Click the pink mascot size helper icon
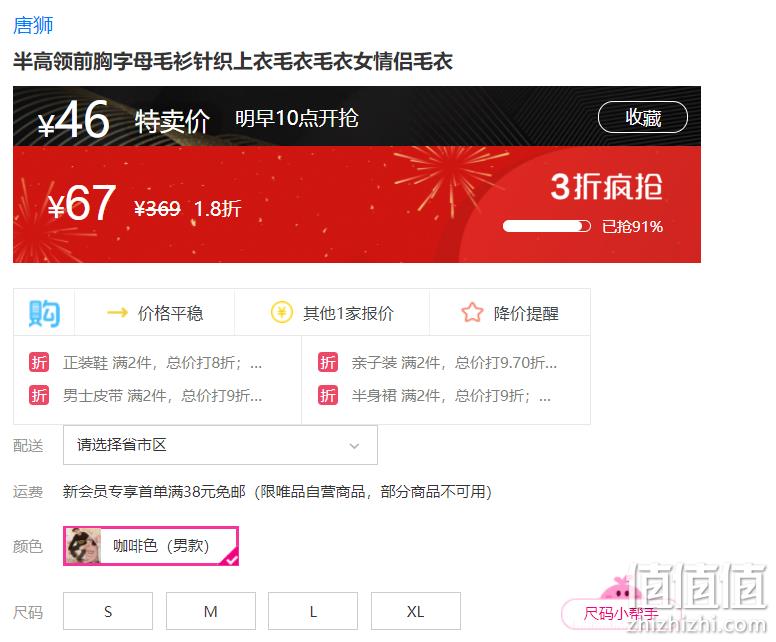 (616, 589)
